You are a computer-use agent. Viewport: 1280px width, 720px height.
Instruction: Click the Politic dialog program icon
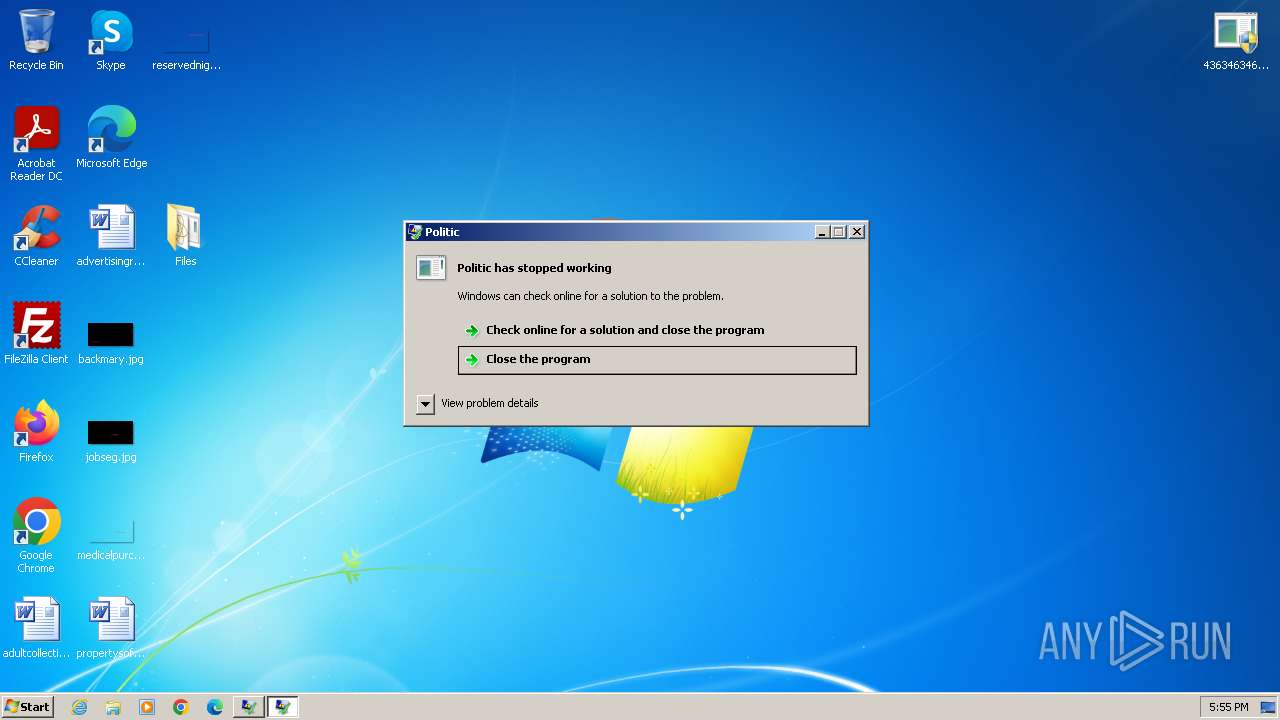[431, 267]
